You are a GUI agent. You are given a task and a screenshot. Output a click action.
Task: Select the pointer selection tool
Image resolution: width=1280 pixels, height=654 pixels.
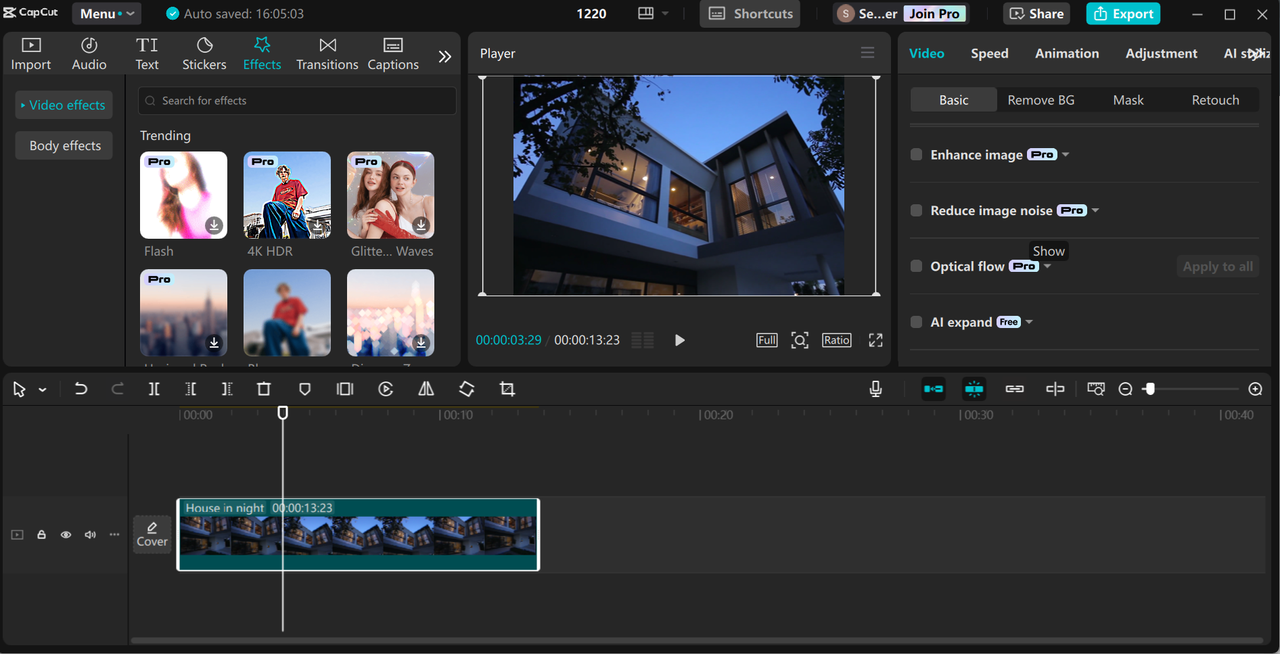[19, 389]
